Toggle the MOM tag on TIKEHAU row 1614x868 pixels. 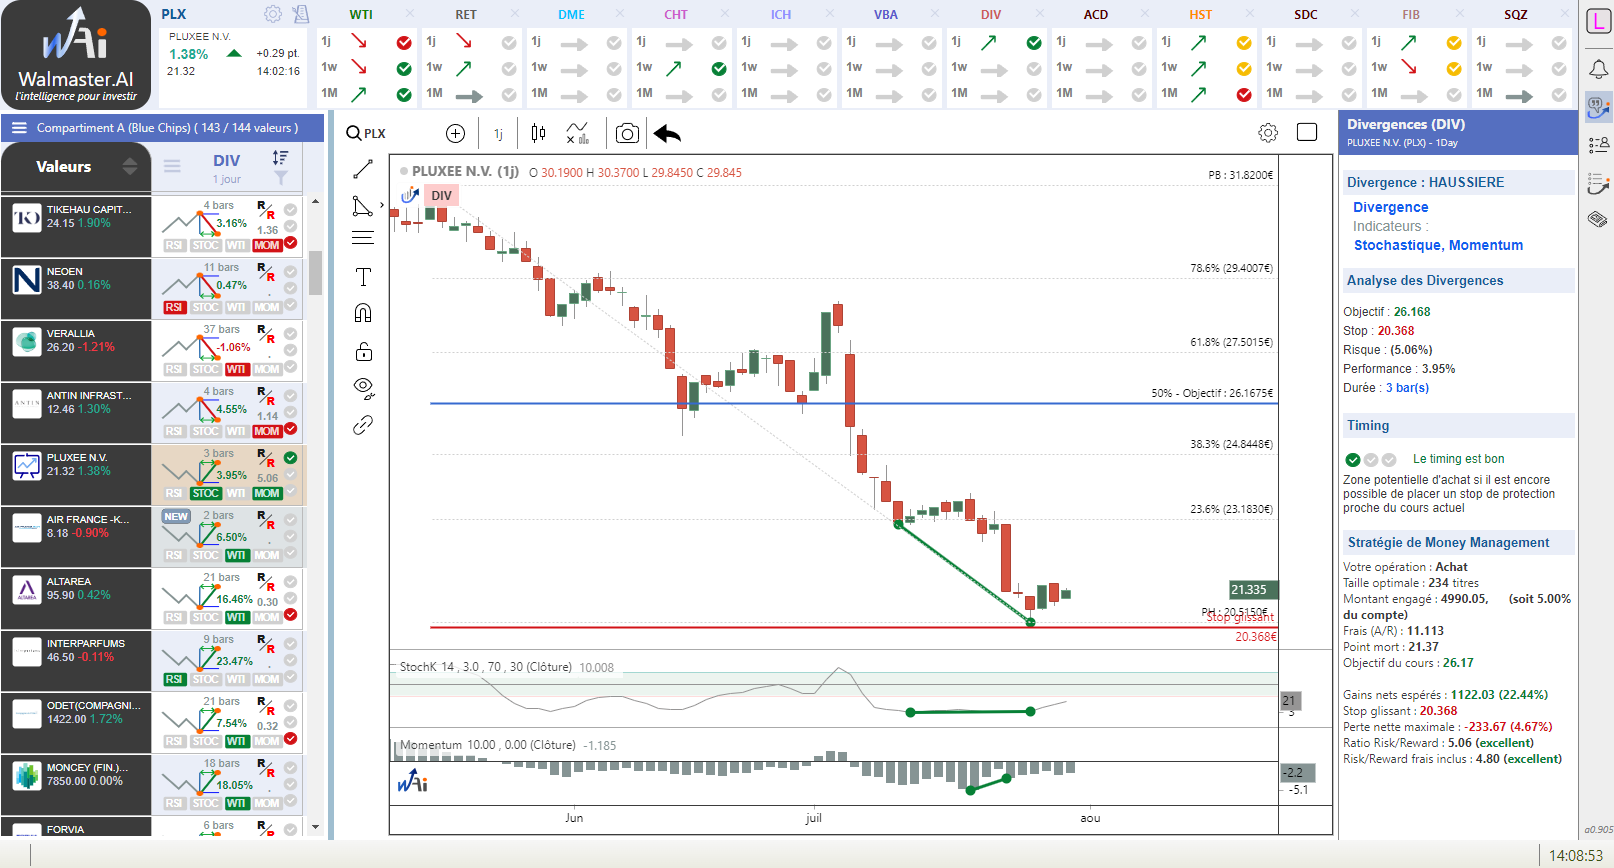(x=267, y=245)
